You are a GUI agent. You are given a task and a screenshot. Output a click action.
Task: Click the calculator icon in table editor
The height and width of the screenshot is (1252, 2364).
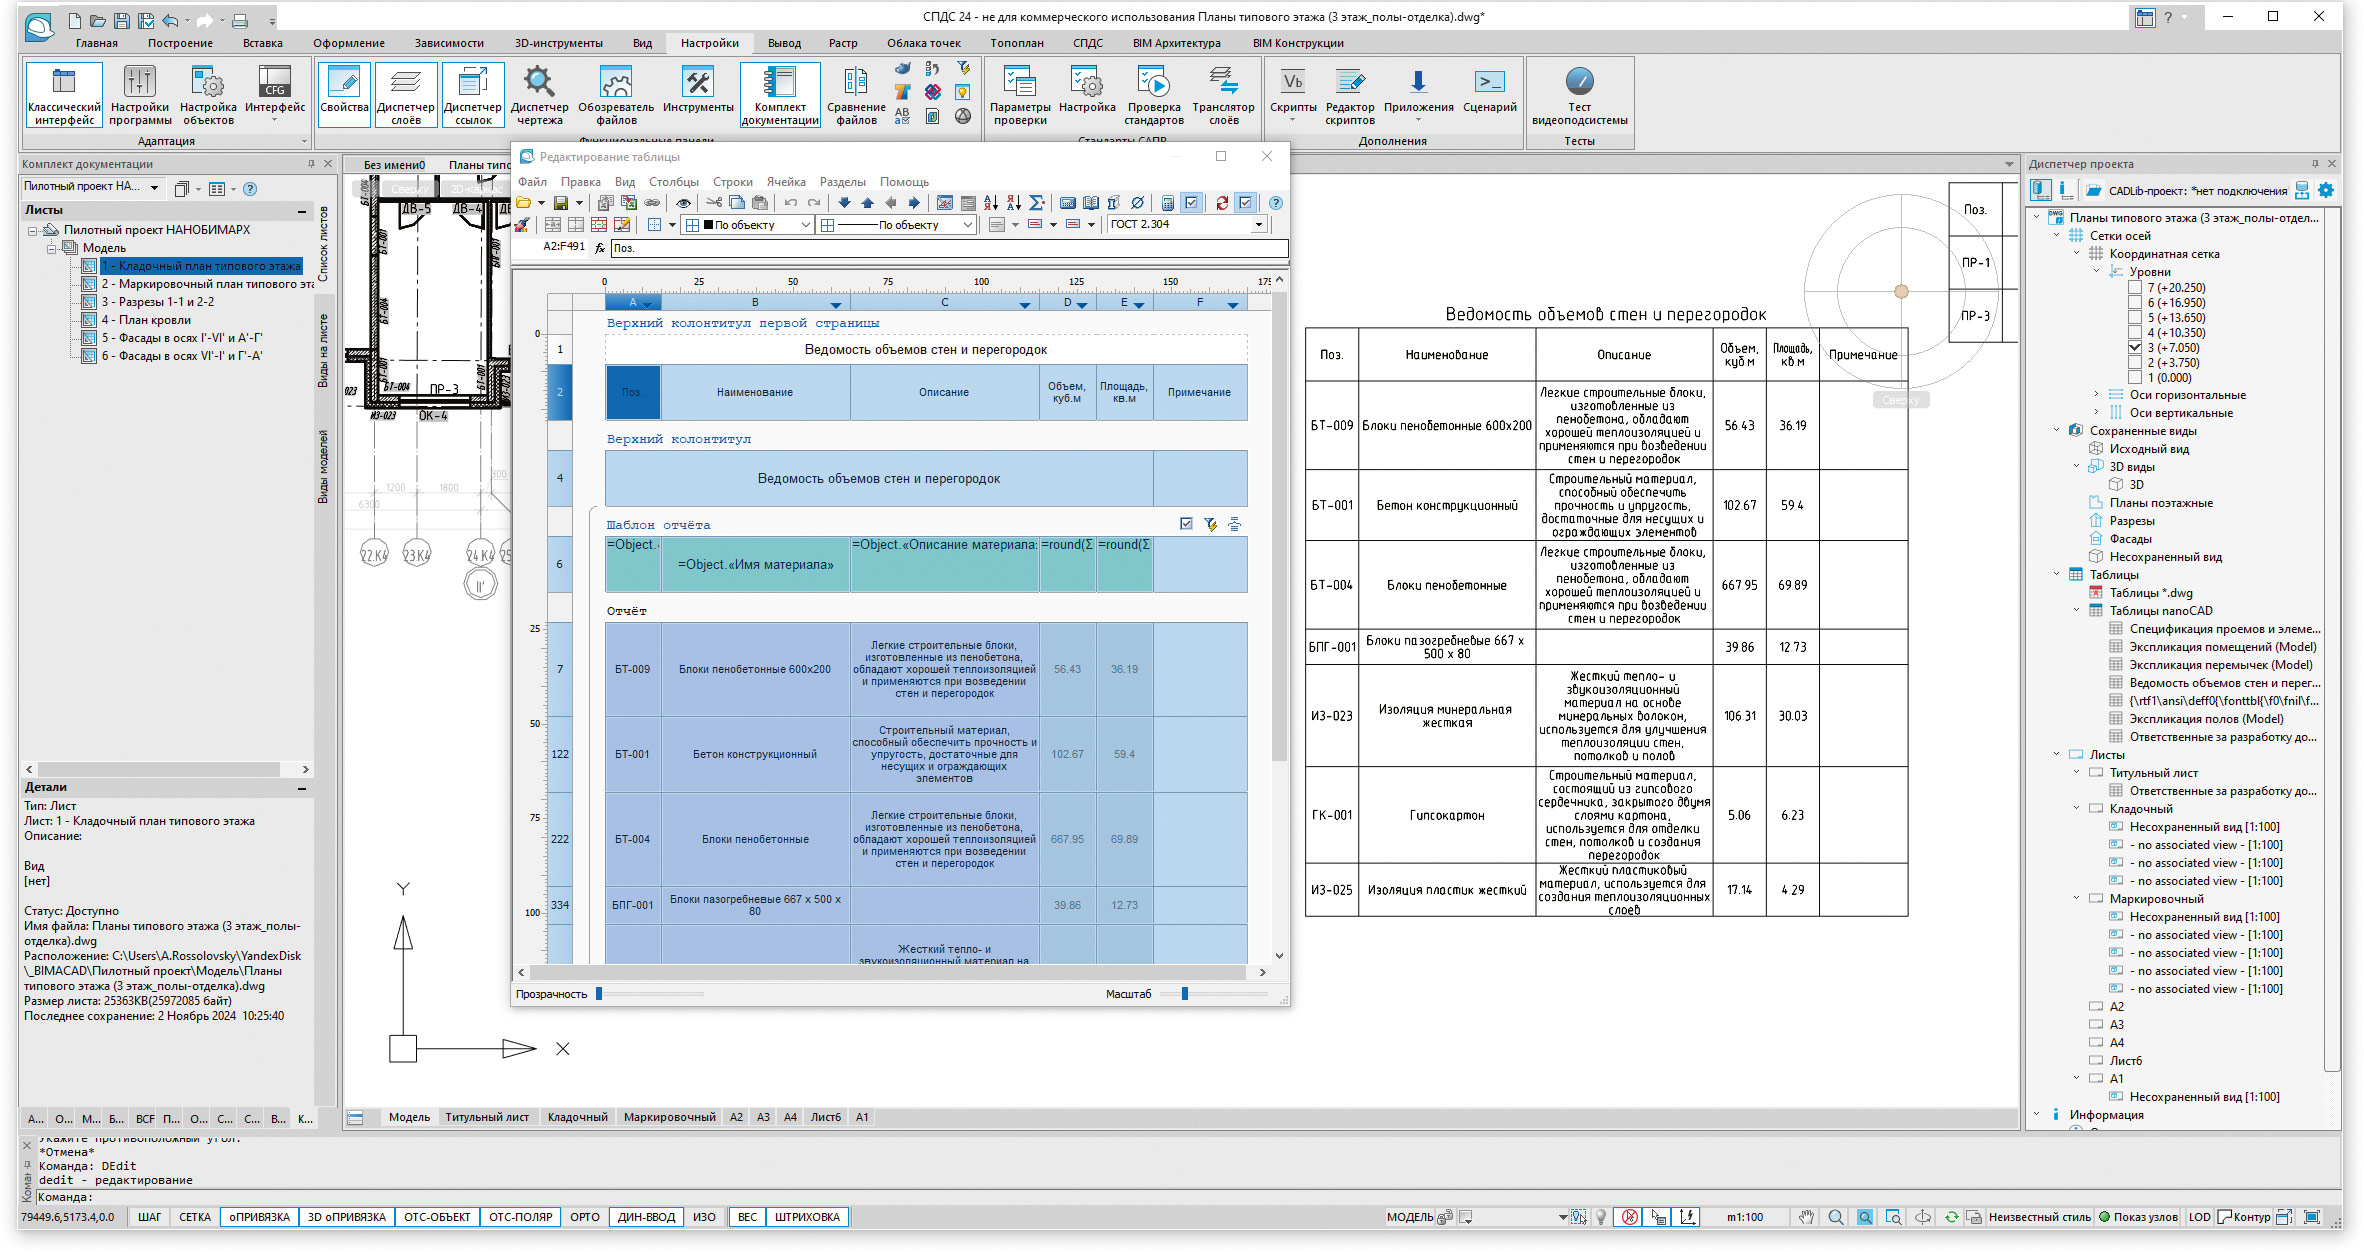1167,203
